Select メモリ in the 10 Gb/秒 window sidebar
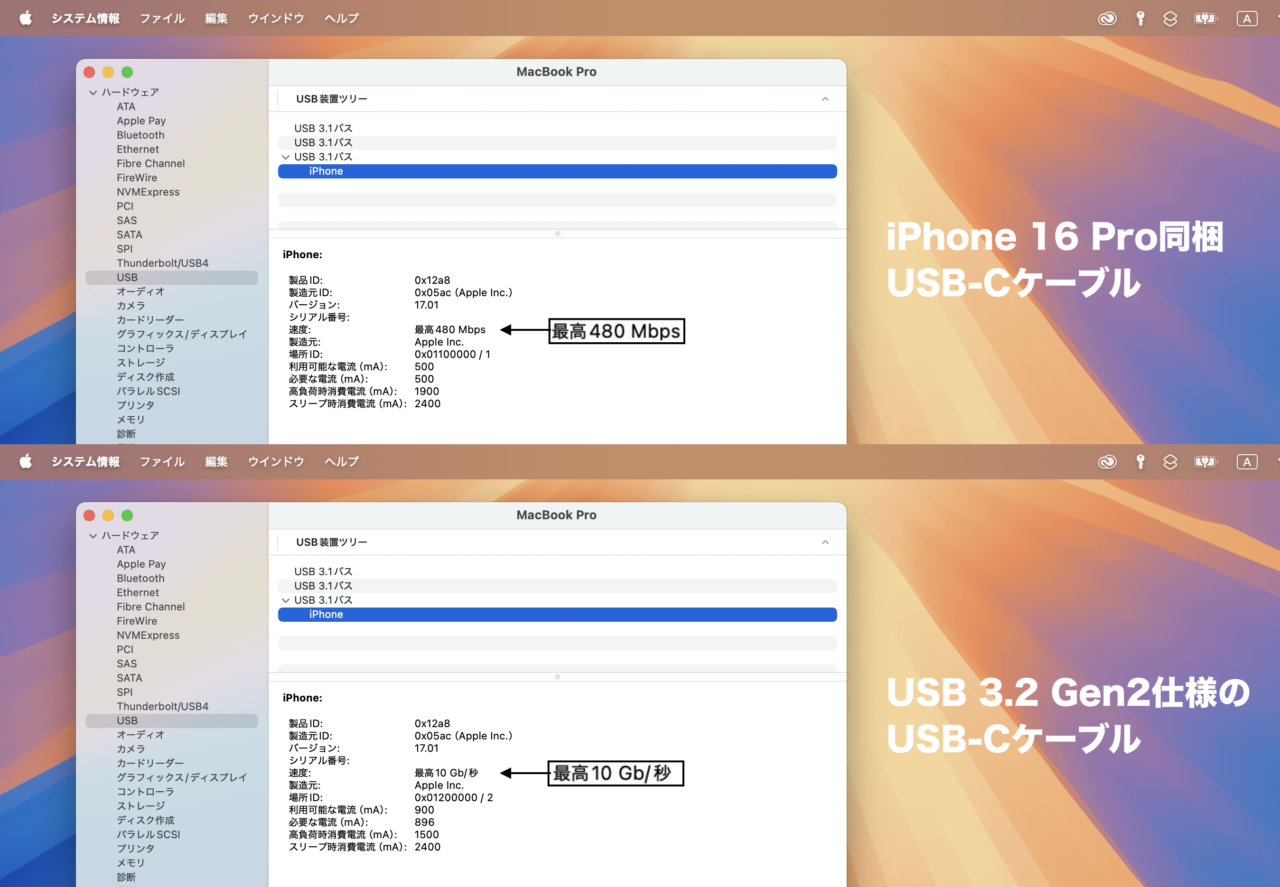The height and width of the screenshot is (887, 1280). pos(131,862)
